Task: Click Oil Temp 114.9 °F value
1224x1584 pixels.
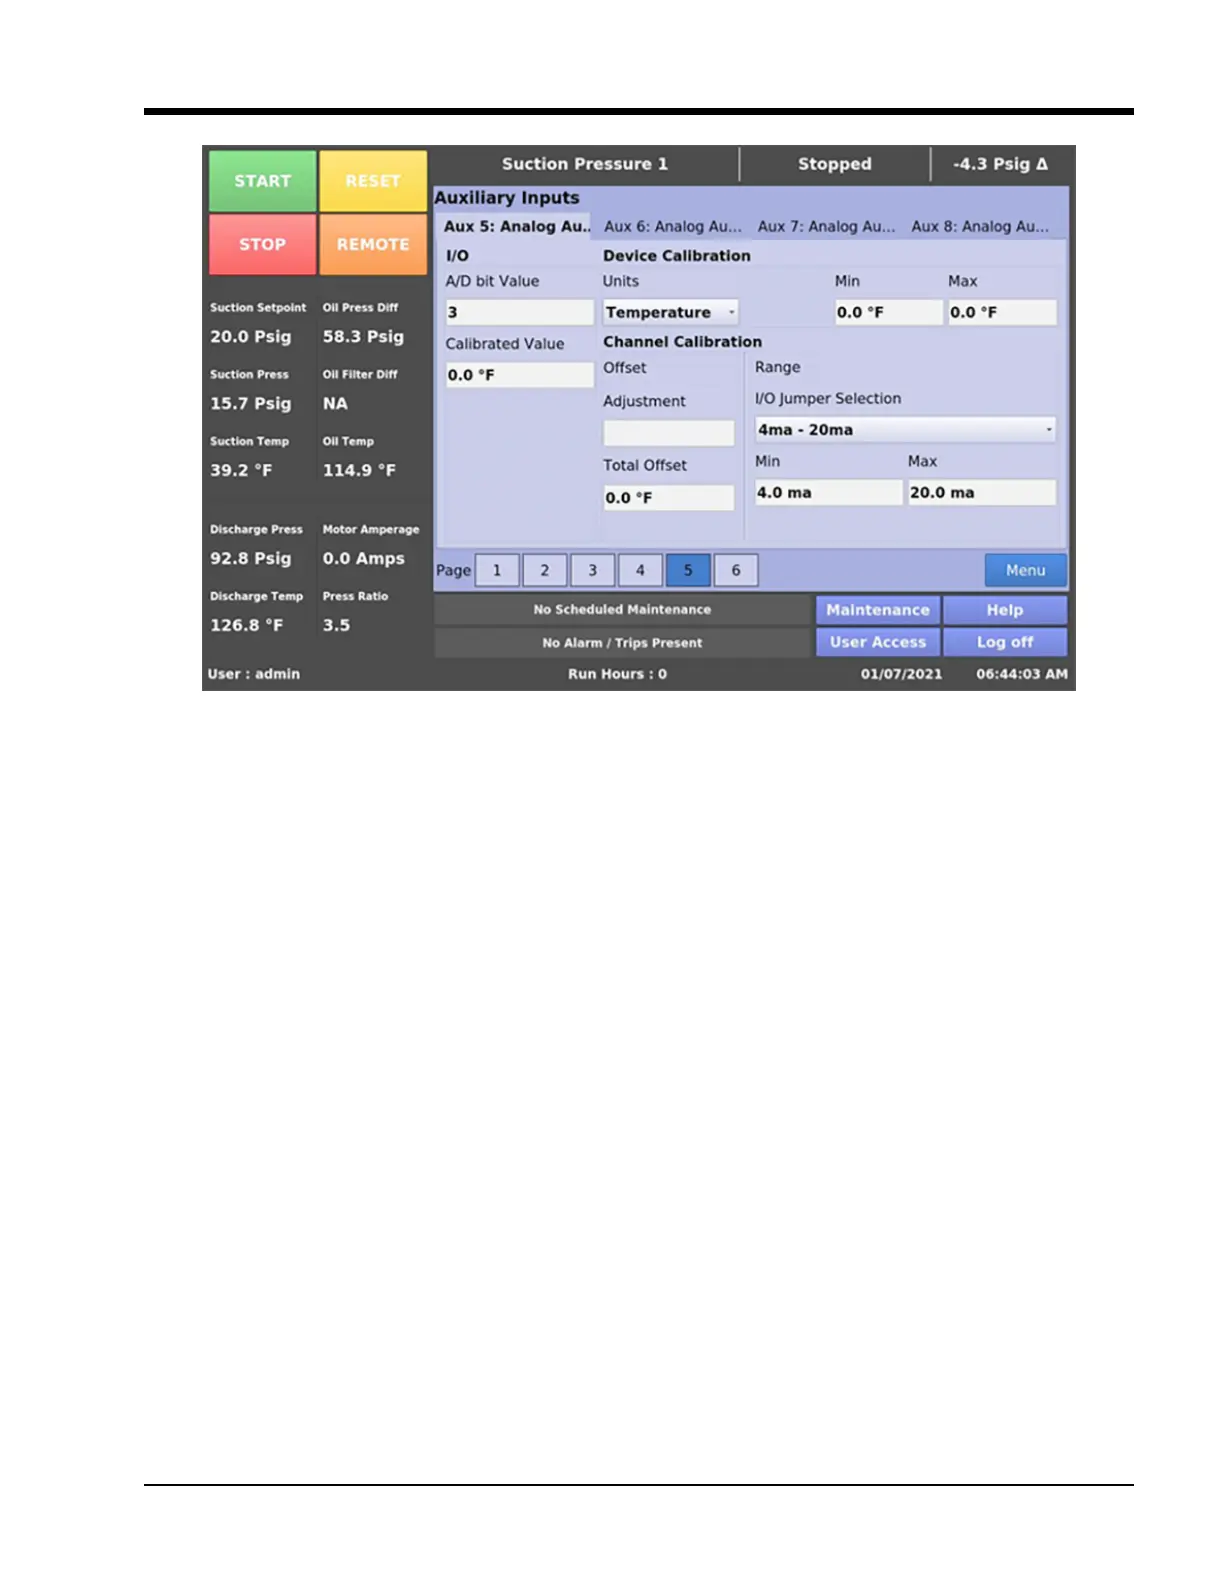Action: tap(359, 470)
